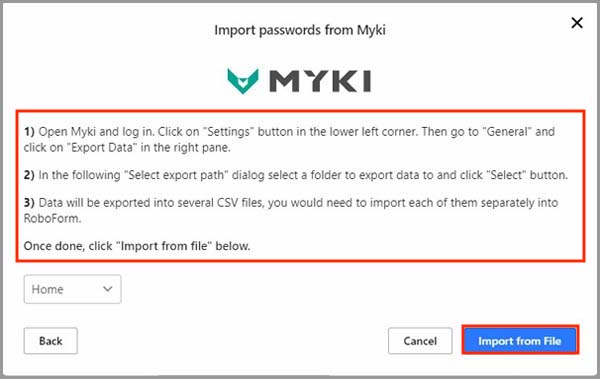Screen dimensions: 600x379
Task: Close the Import passwords dialog
Action: pos(577,23)
